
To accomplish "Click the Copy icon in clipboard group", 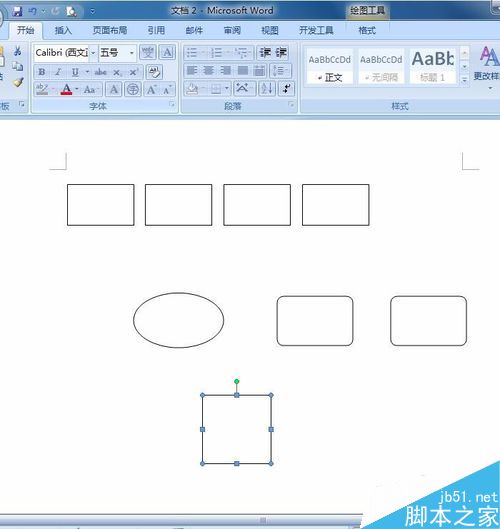I will 18,66.
